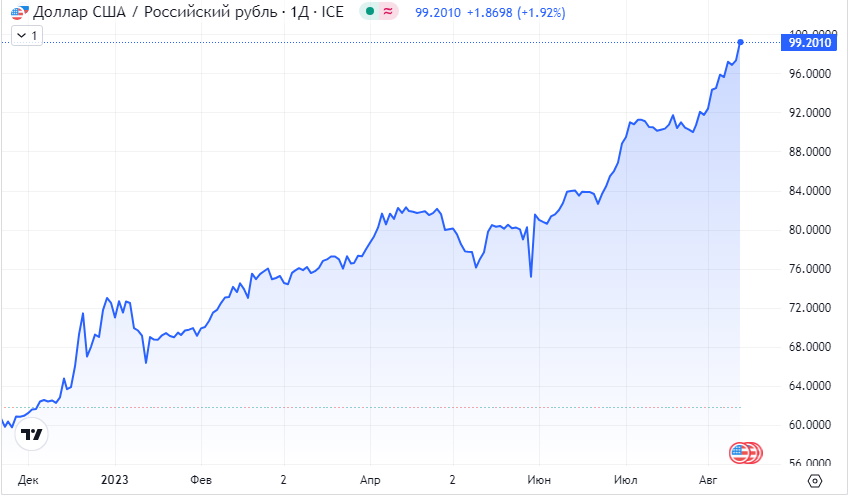Click the US flag event marker

742,453
